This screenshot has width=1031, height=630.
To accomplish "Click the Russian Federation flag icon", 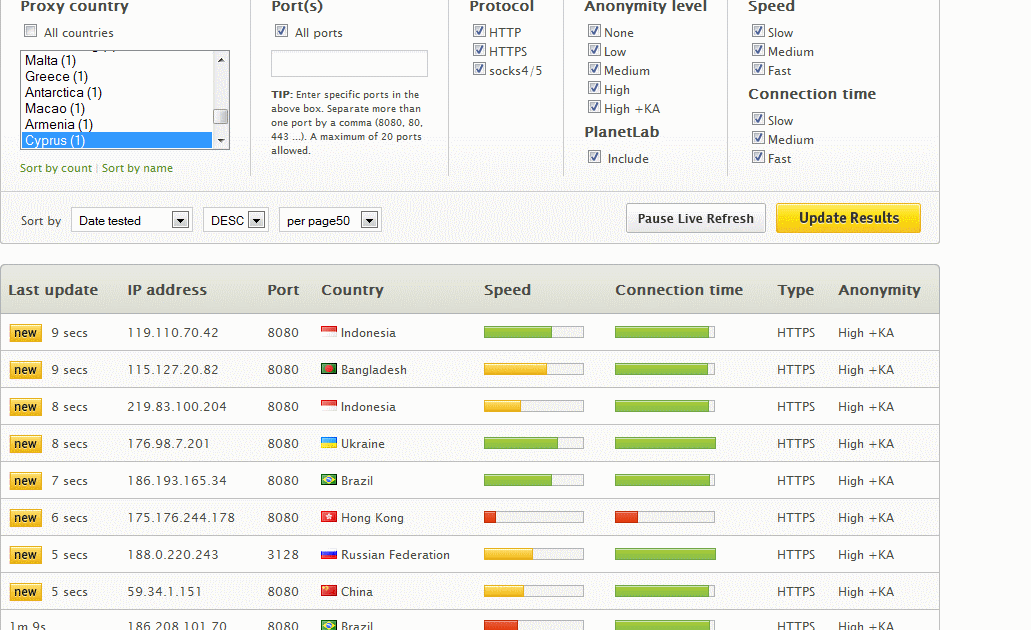I will click(329, 554).
